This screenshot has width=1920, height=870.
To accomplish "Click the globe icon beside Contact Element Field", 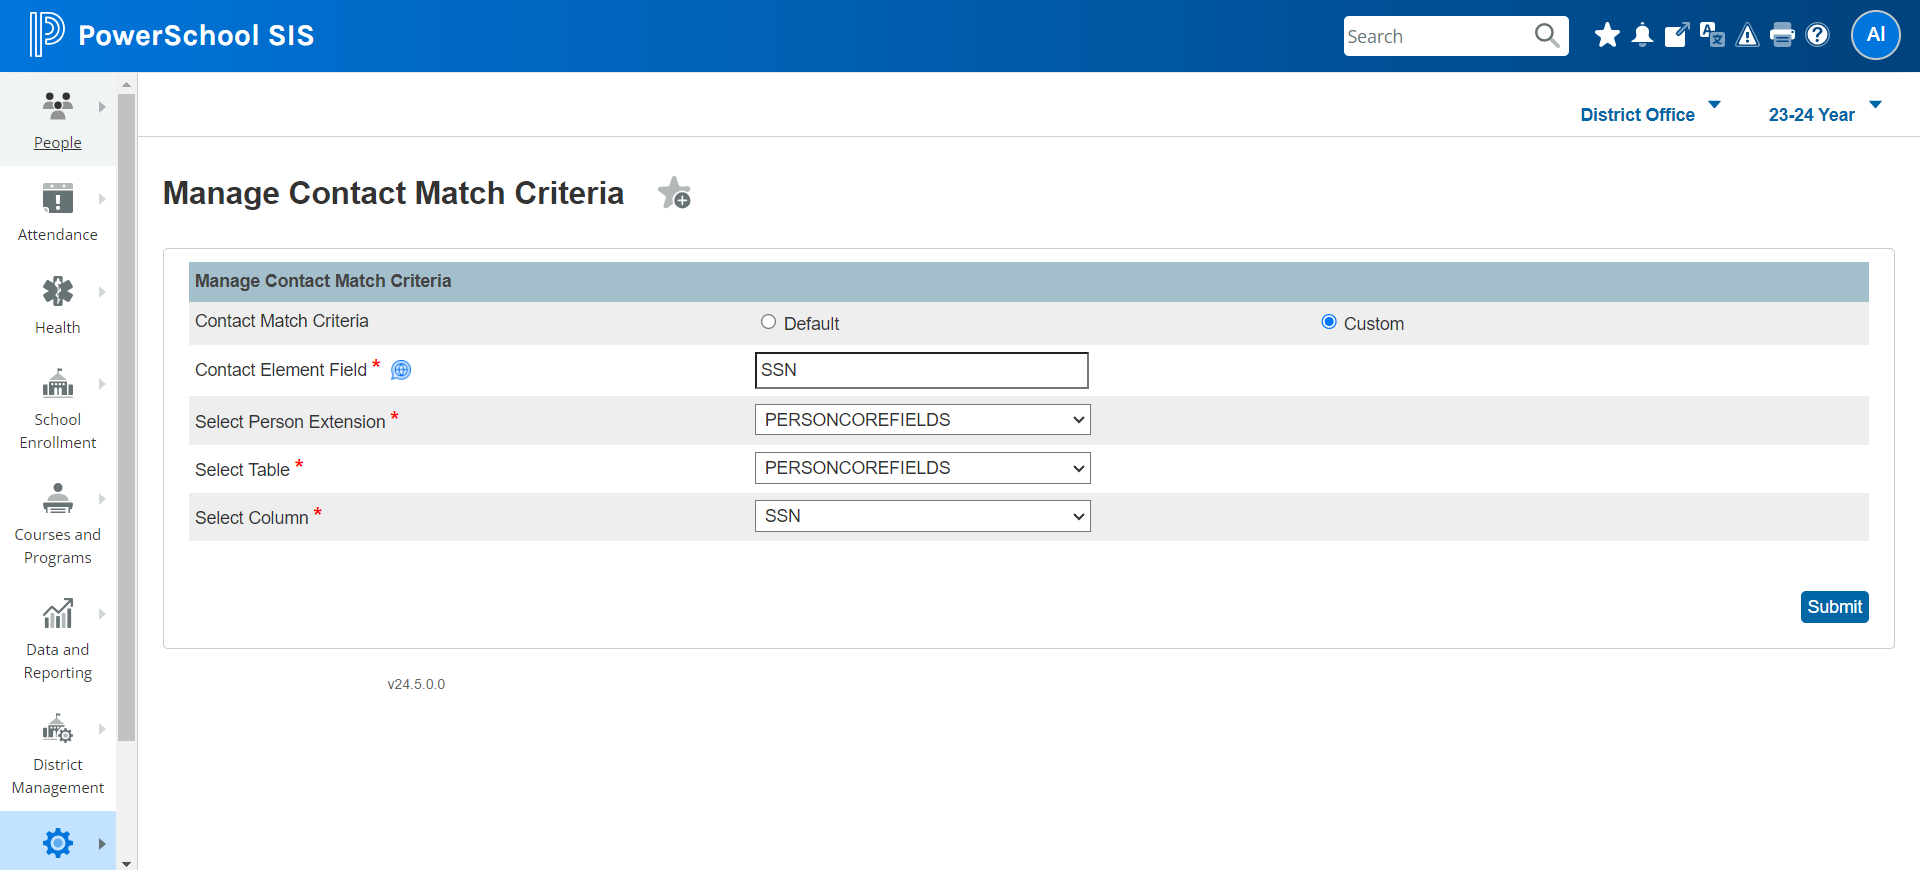I will (x=401, y=370).
